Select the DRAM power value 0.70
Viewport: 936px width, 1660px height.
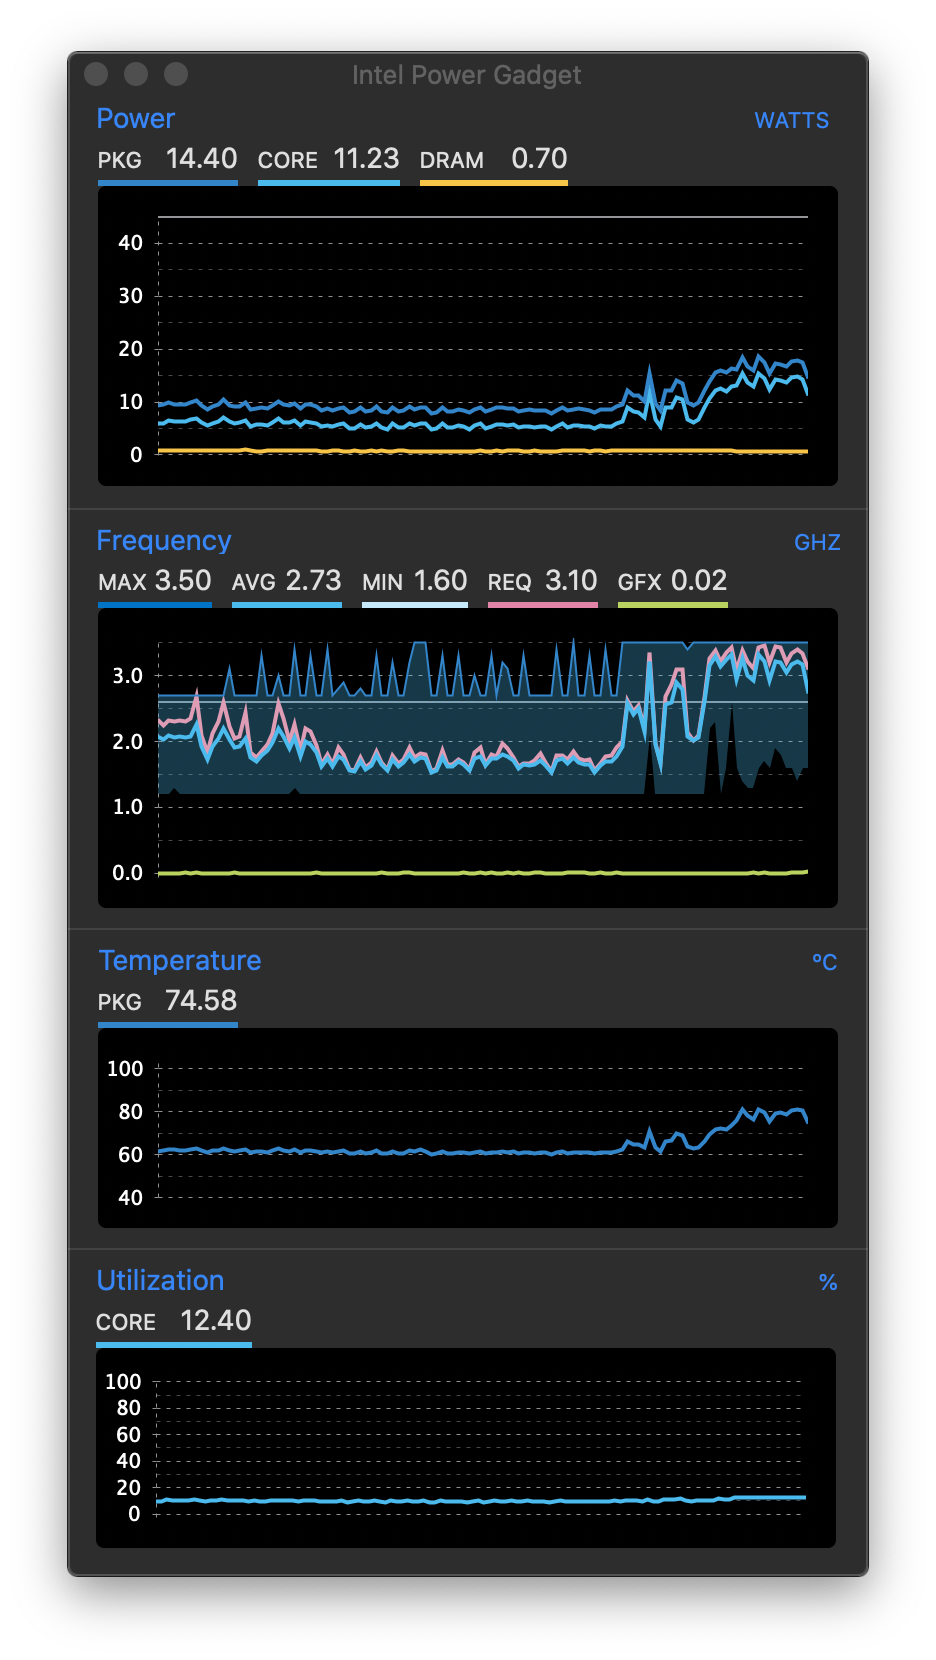539,158
